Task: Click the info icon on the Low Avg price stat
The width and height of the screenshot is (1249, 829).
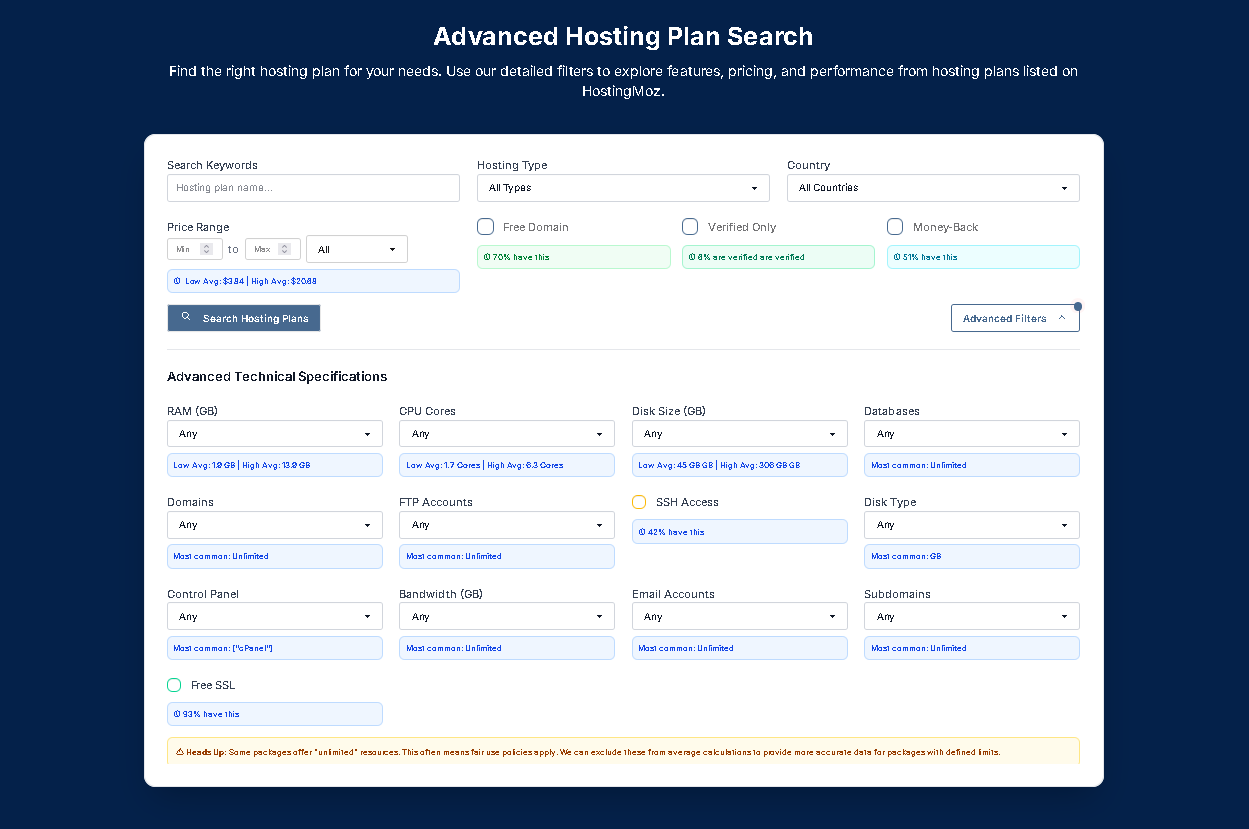Action: pos(175,281)
